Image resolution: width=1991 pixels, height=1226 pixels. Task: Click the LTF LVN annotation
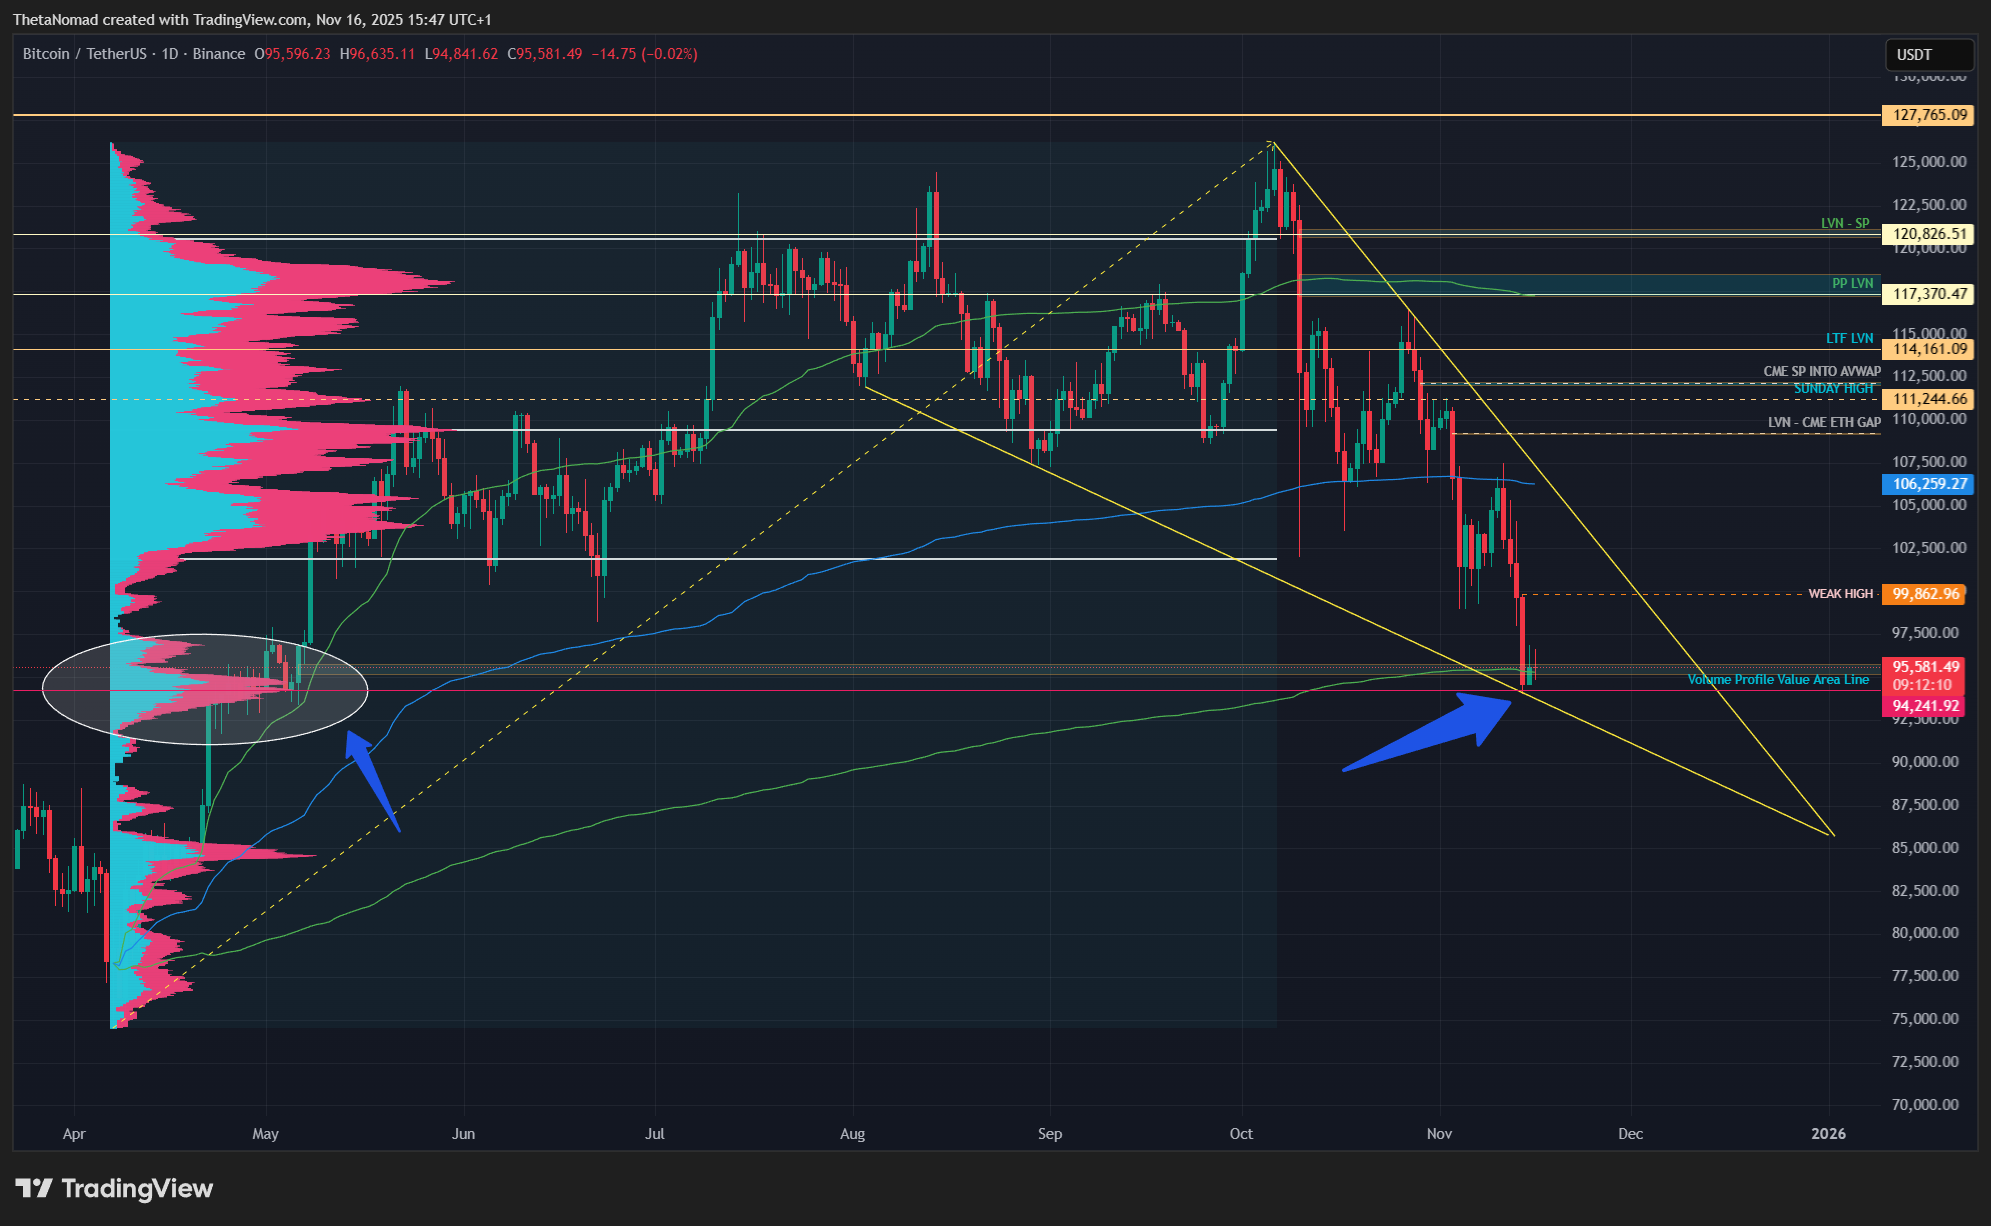pos(1849,338)
